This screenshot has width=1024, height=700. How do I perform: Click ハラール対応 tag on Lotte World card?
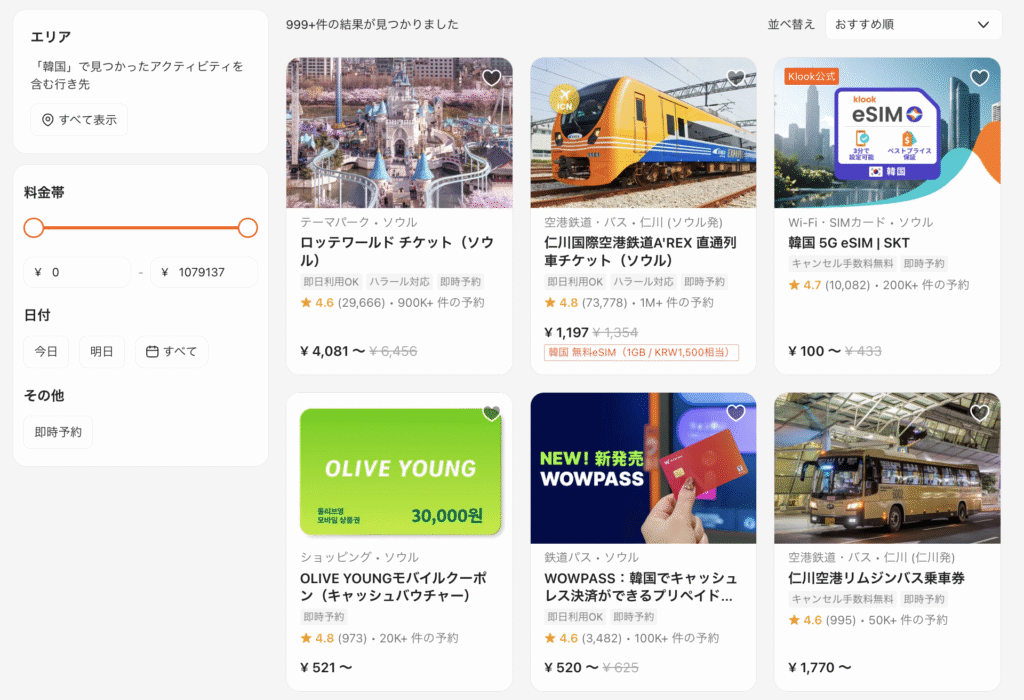(399, 281)
